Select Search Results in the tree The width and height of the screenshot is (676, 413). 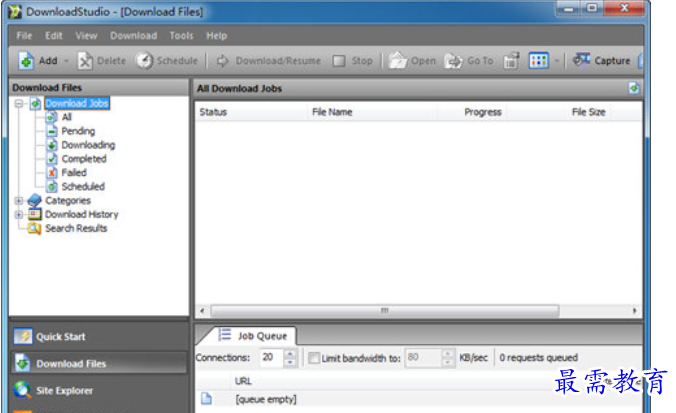click(76, 228)
